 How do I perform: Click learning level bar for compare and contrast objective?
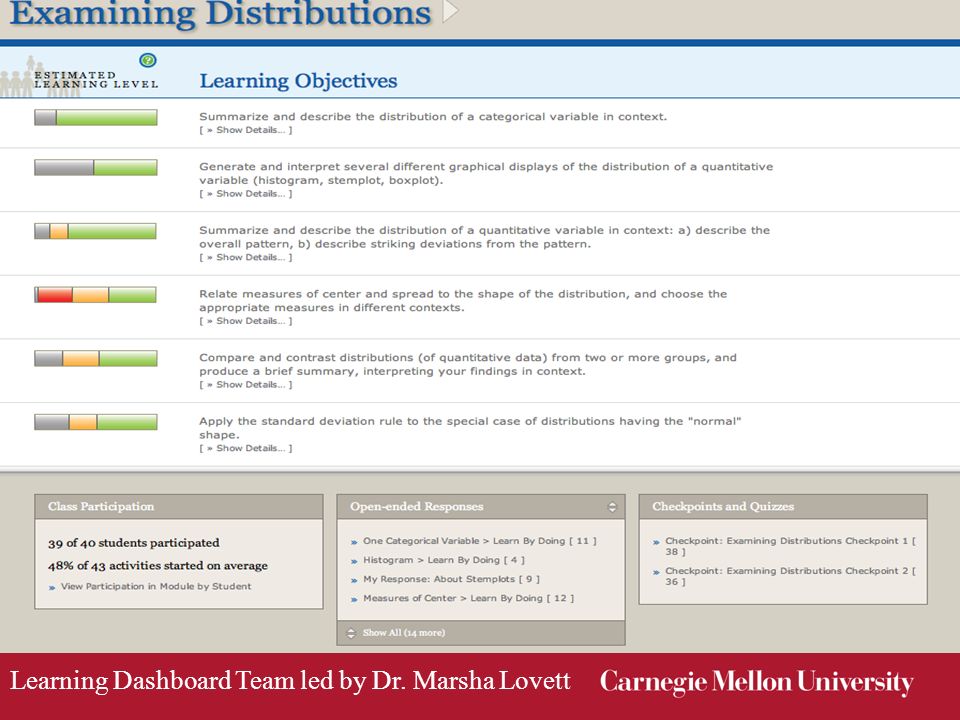click(96, 358)
